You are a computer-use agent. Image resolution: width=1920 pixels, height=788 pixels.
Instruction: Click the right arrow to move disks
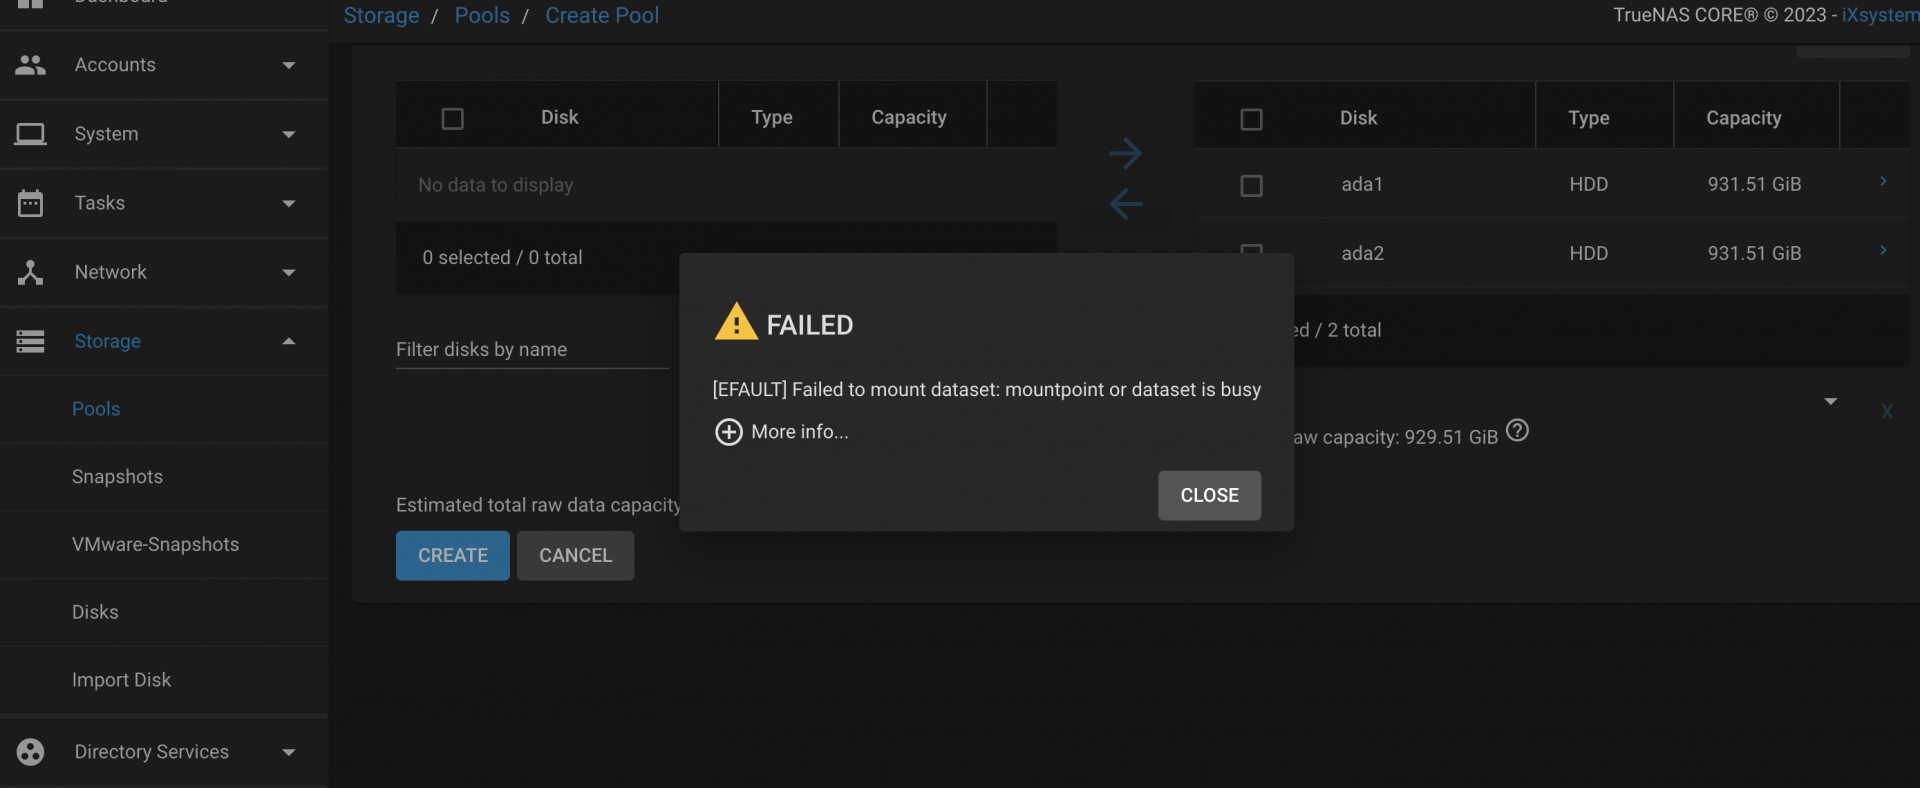[x=1125, y=153]
